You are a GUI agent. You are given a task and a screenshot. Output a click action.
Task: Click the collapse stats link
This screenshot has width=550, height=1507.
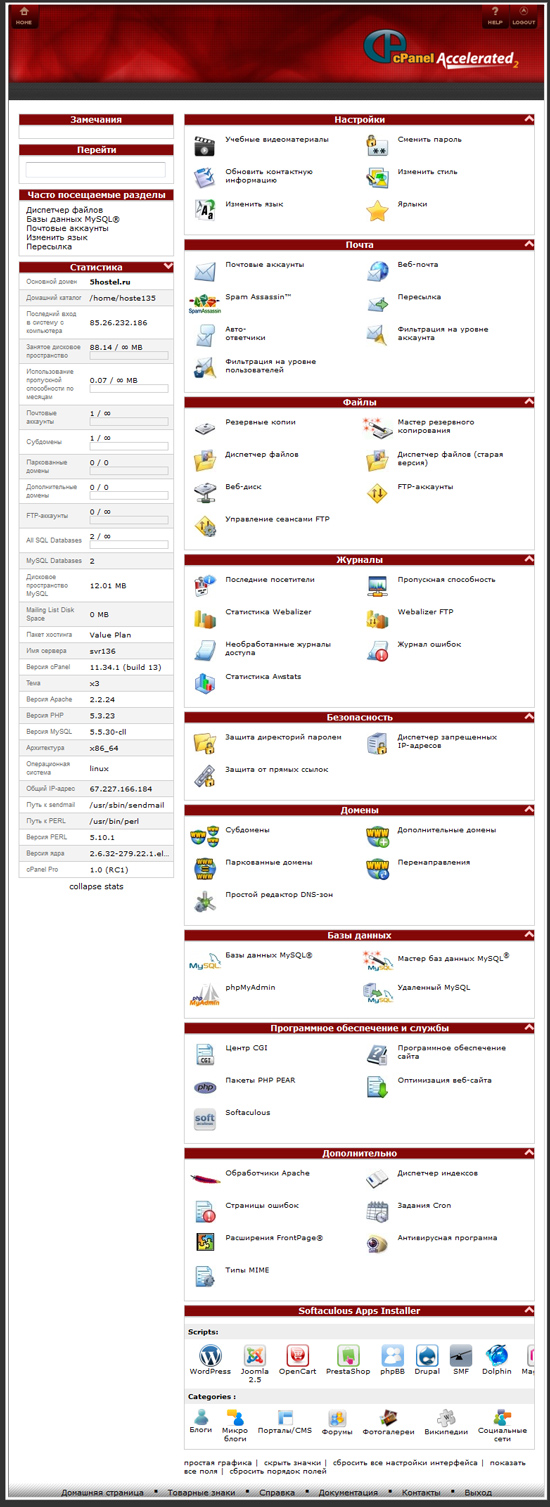[96, 887]
